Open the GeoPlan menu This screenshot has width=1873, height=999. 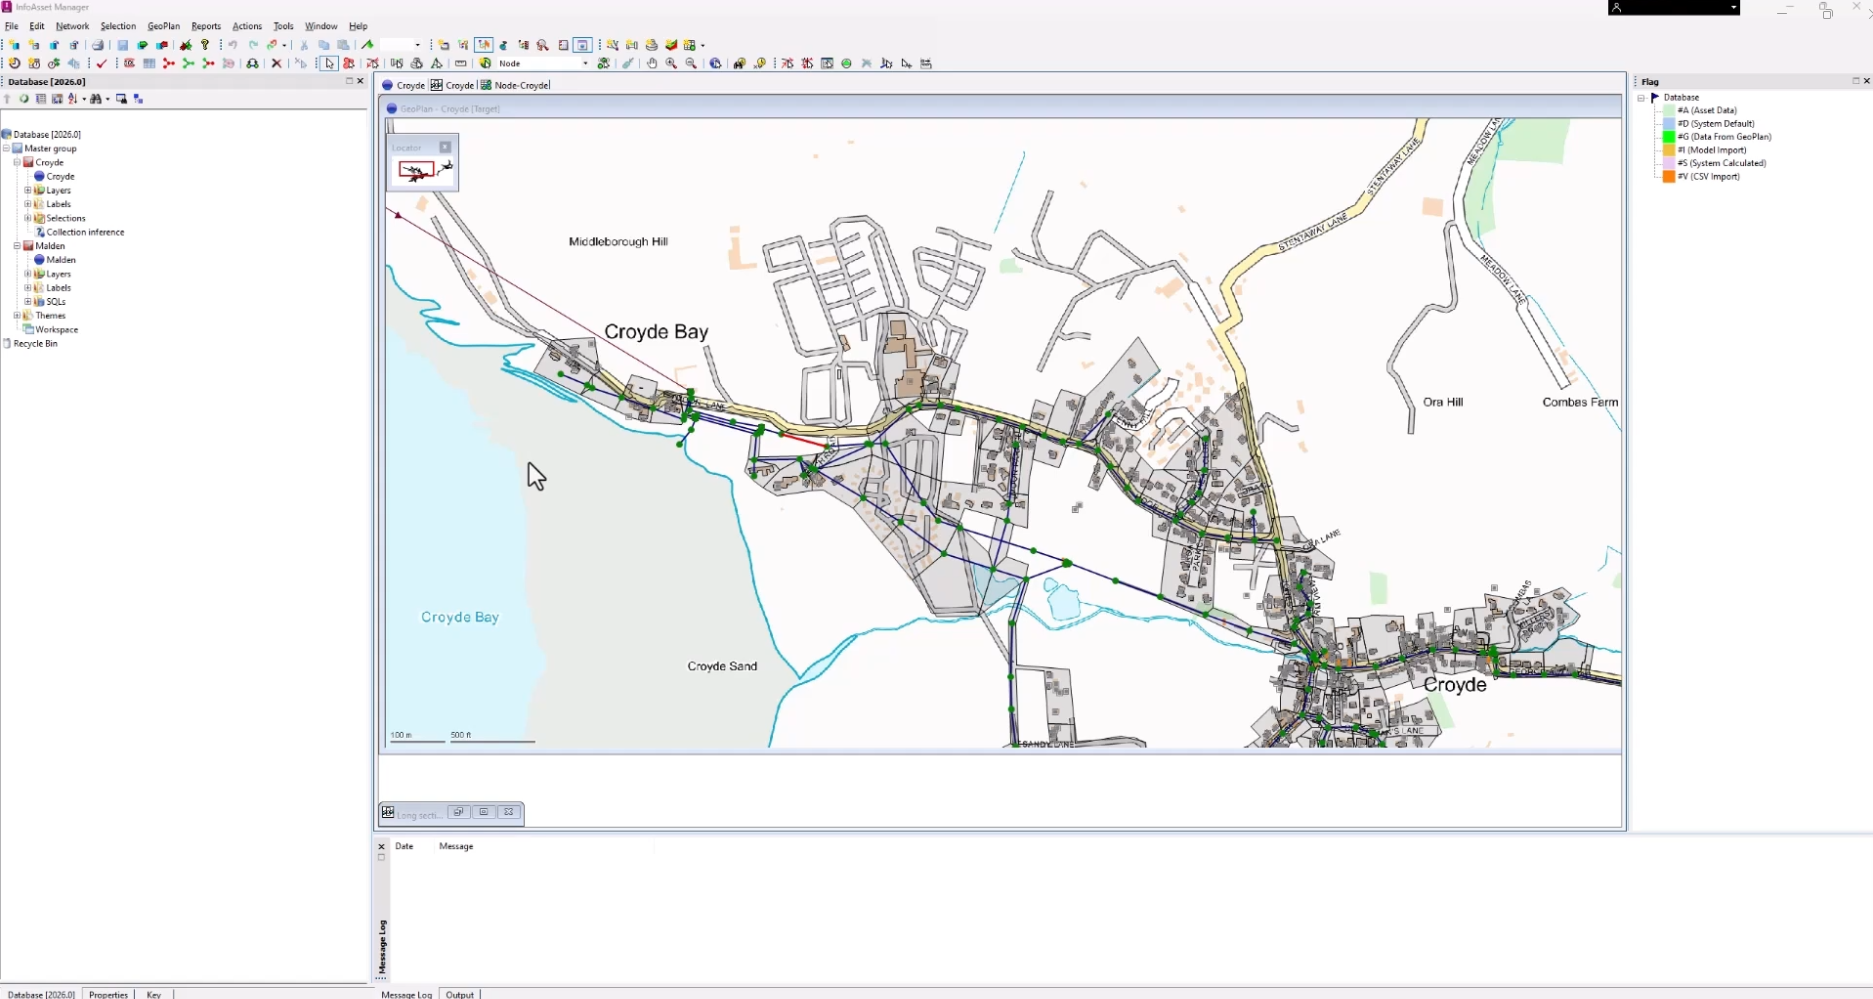163,26
